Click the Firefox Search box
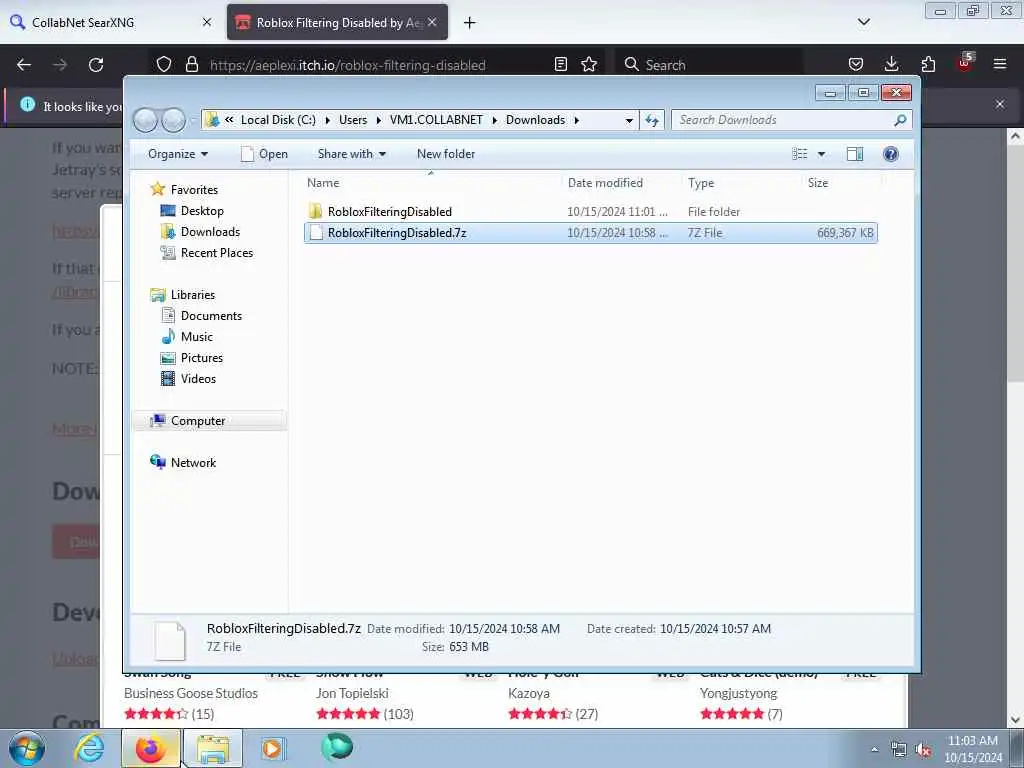 pos(711,65)
